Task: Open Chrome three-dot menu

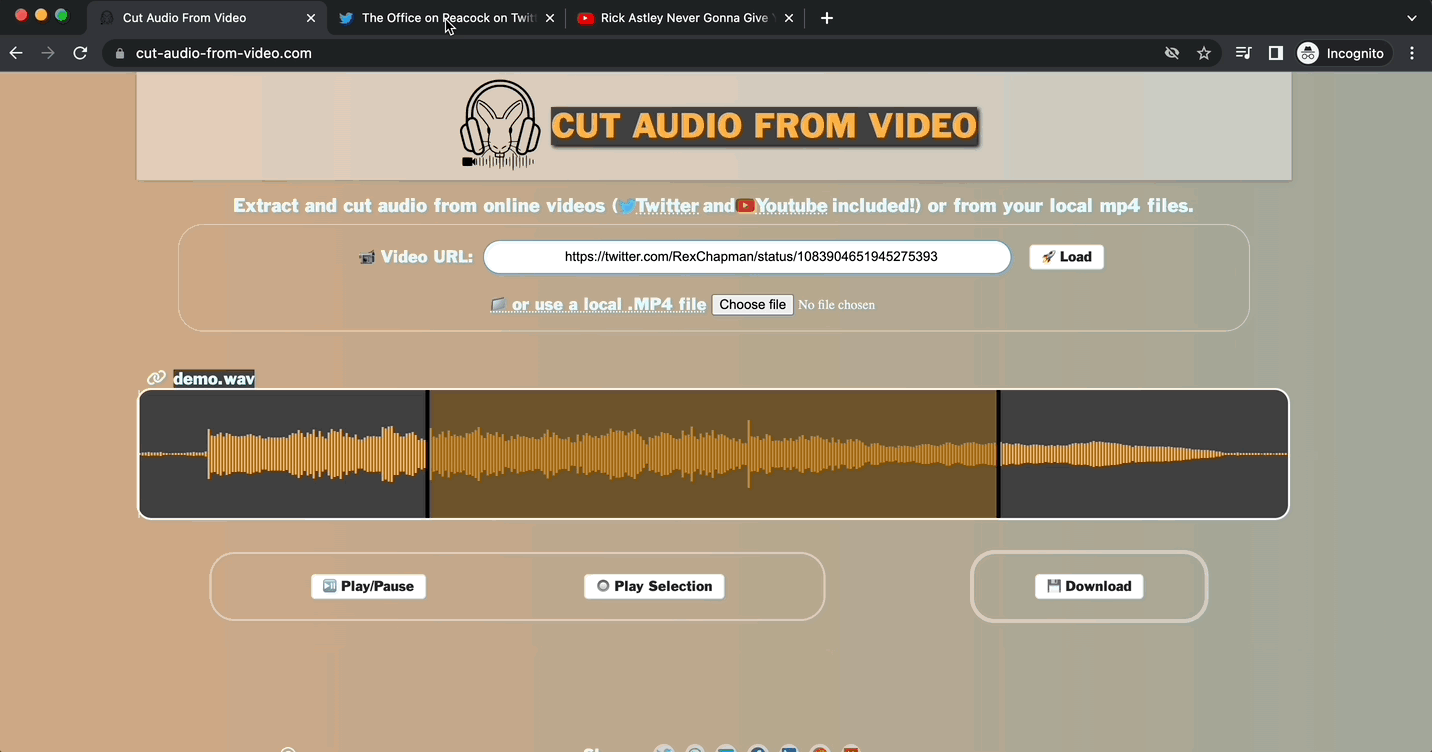Action: (1412, 53)
